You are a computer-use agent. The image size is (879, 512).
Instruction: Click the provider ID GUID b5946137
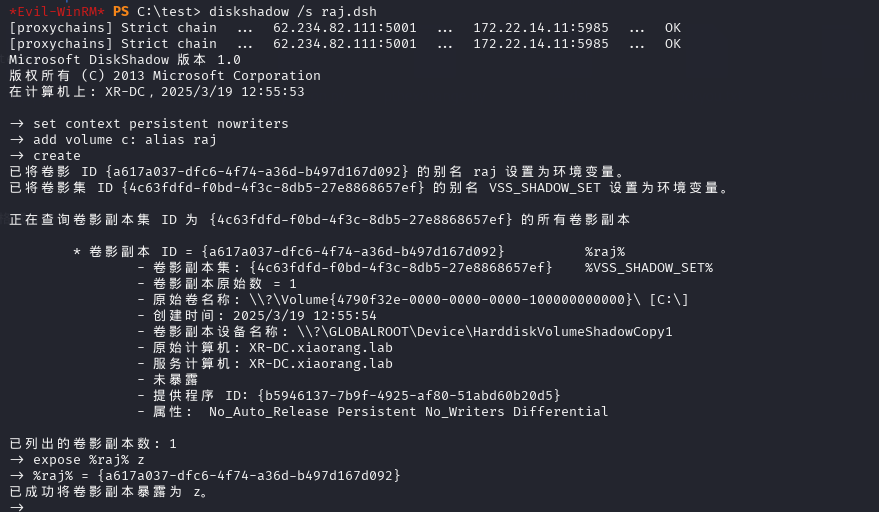coord(408,395)
